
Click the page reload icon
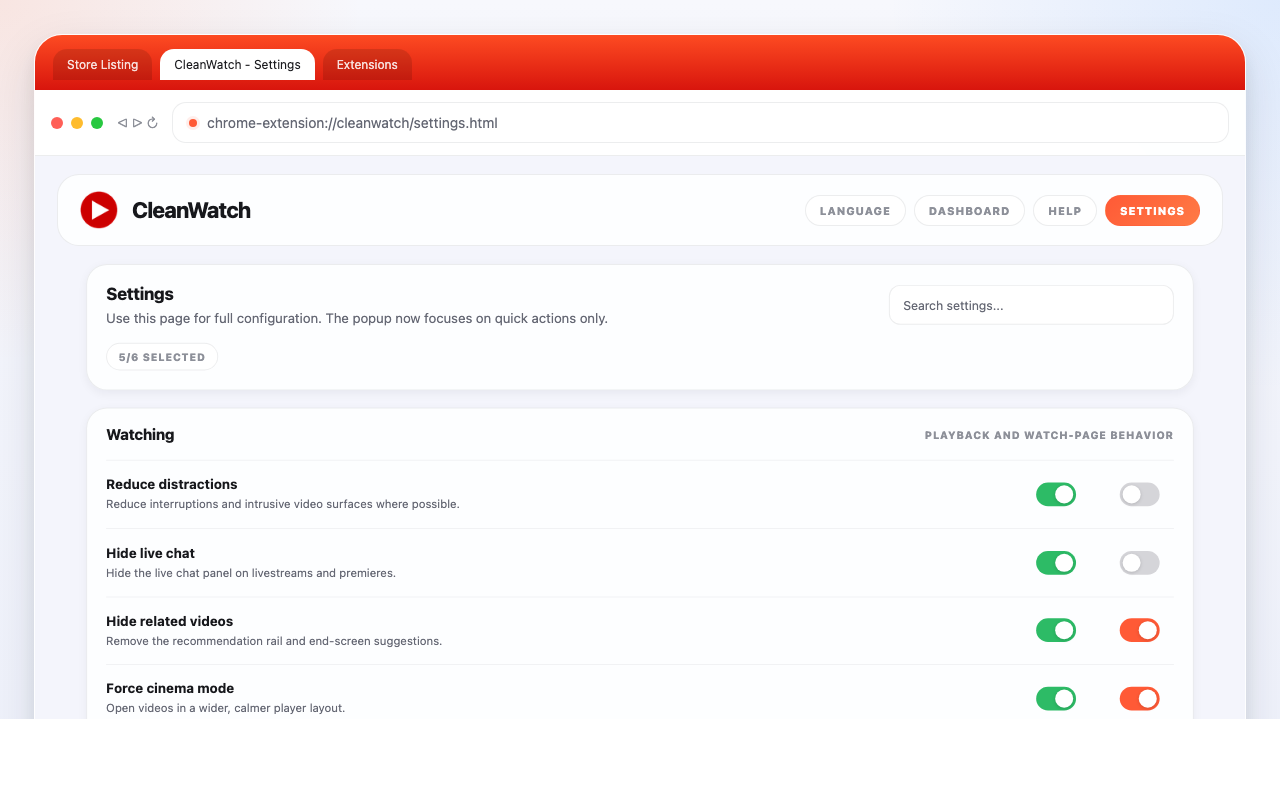pyautogui.click(x=153, y=123)
